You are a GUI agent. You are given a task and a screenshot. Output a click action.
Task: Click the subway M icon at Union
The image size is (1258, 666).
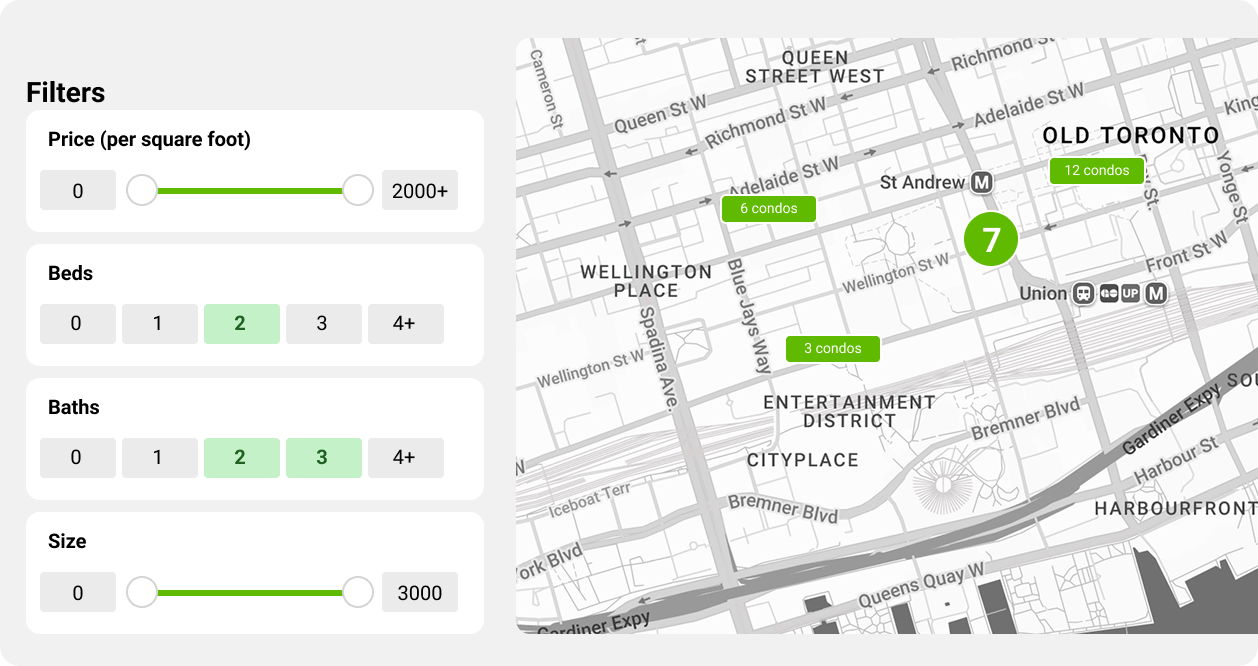[1156, 294]
